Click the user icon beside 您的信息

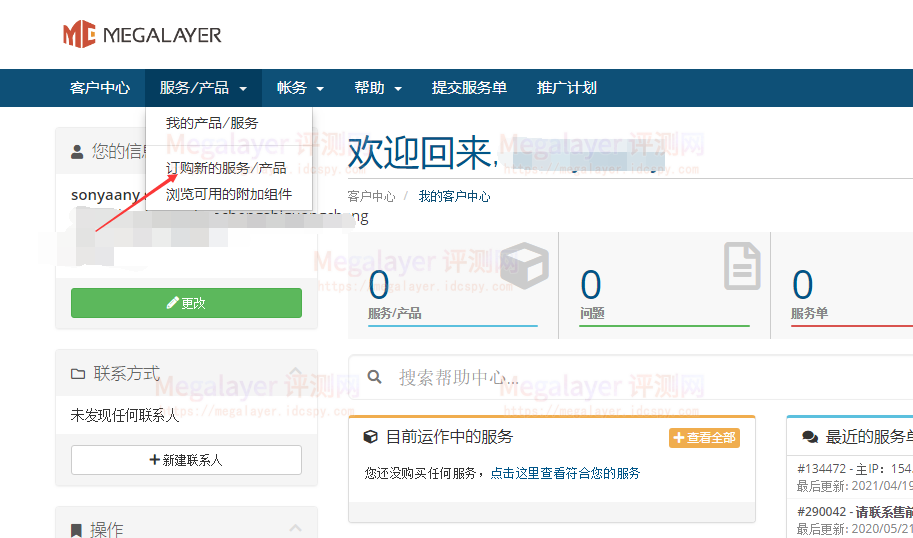click(x=77, y=152)
